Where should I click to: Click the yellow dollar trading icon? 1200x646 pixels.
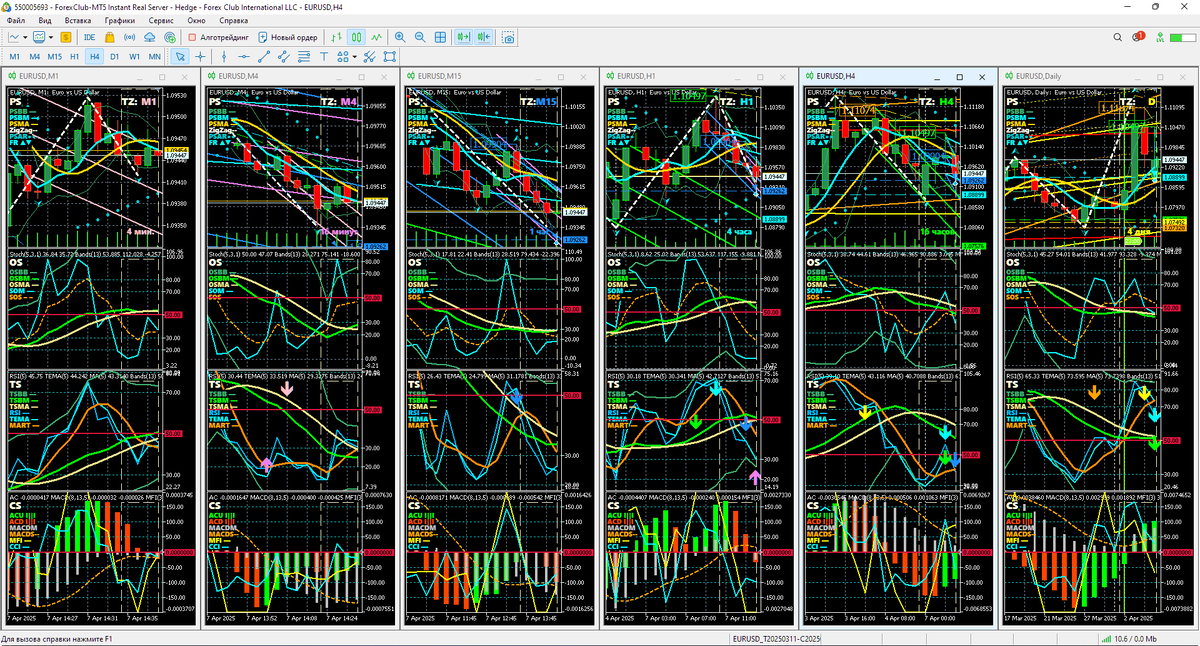[x=66, y=36]
